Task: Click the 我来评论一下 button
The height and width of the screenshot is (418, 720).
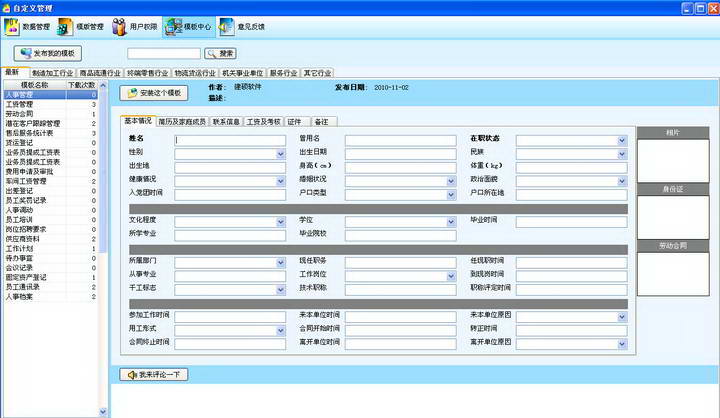Action: coord(154,375)
